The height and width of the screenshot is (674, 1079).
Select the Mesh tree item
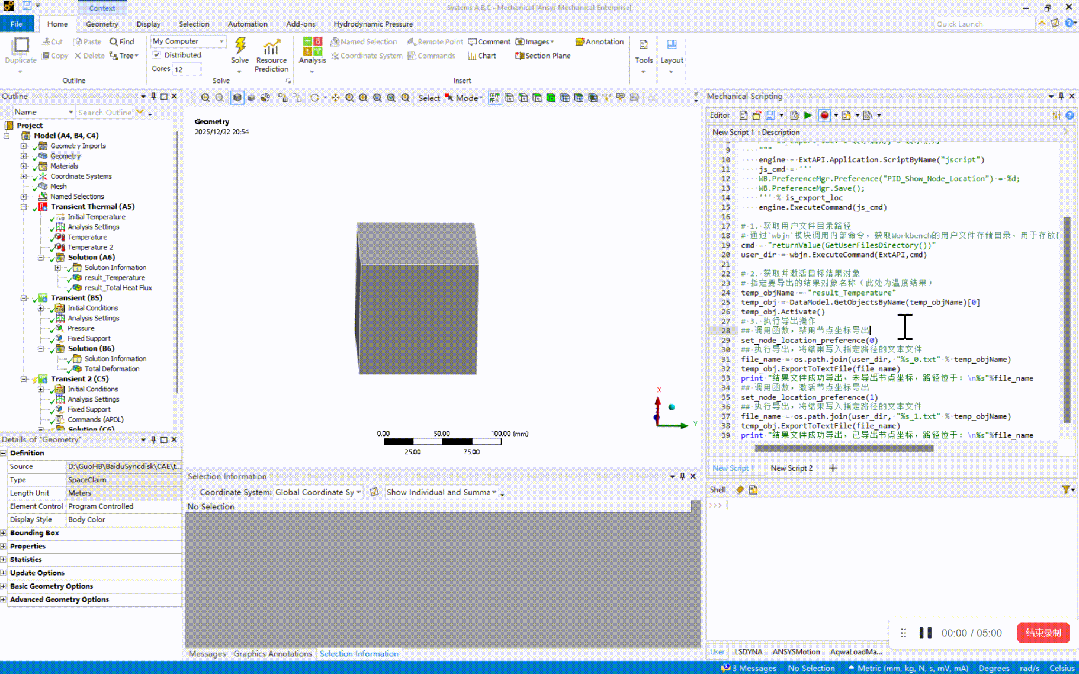(58, 187)
